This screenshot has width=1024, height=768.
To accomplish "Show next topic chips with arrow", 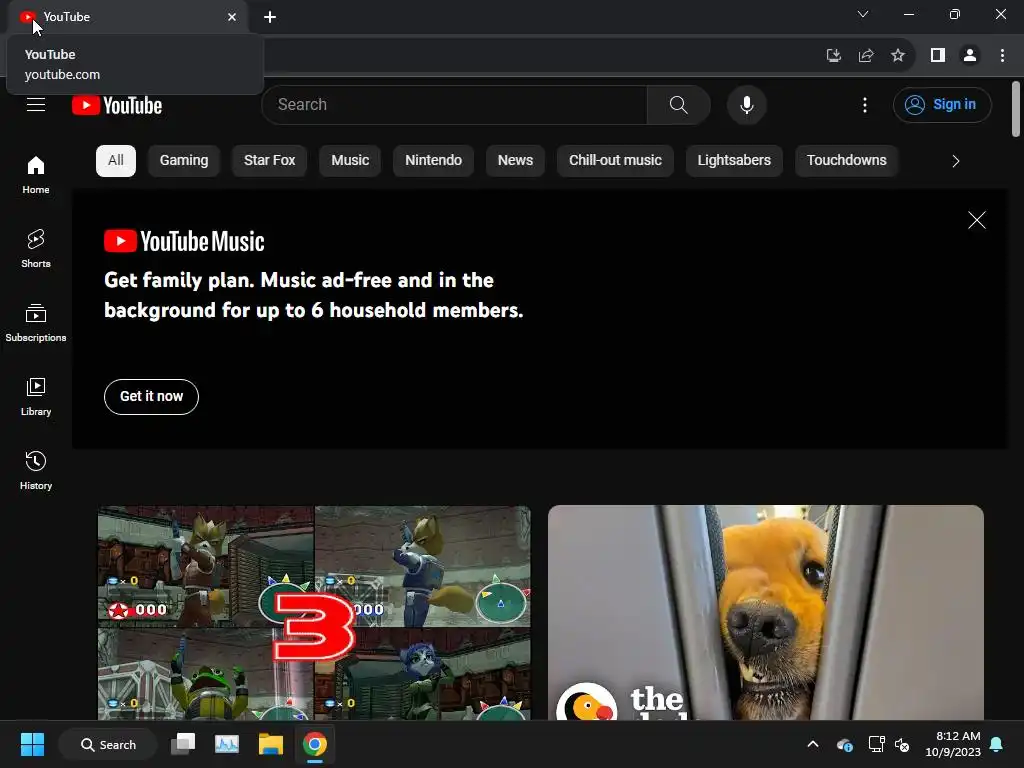I will tap(955, 161).
